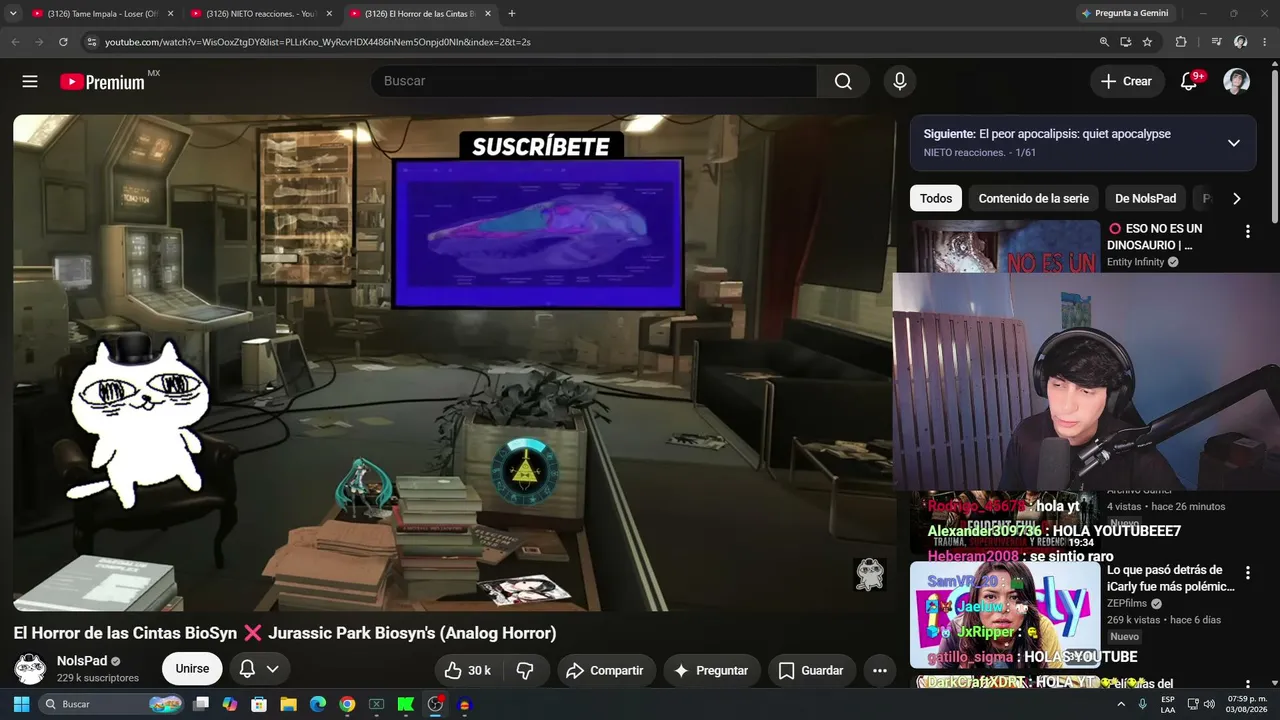Open the YouTube hamburger guide menu
Image resolution: width=1280 pixels, height=720 pixels.
click(x=30, y=81)
